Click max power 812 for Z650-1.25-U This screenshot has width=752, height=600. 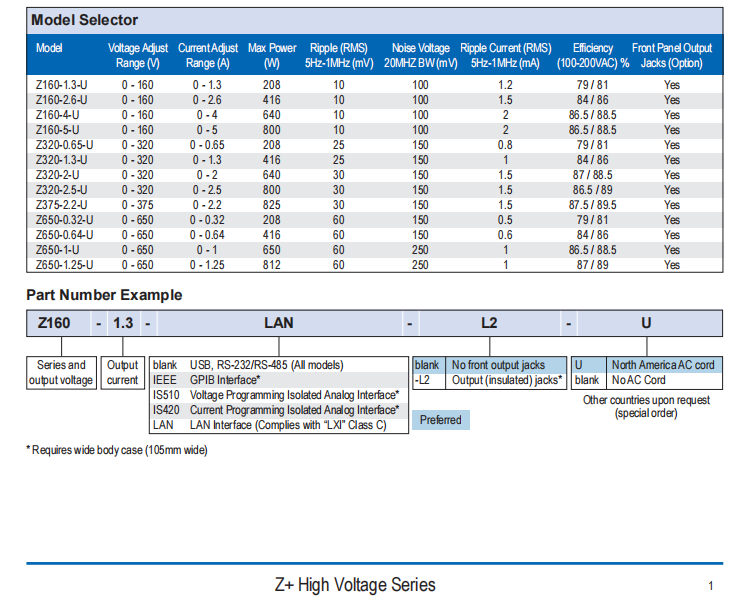271,265
